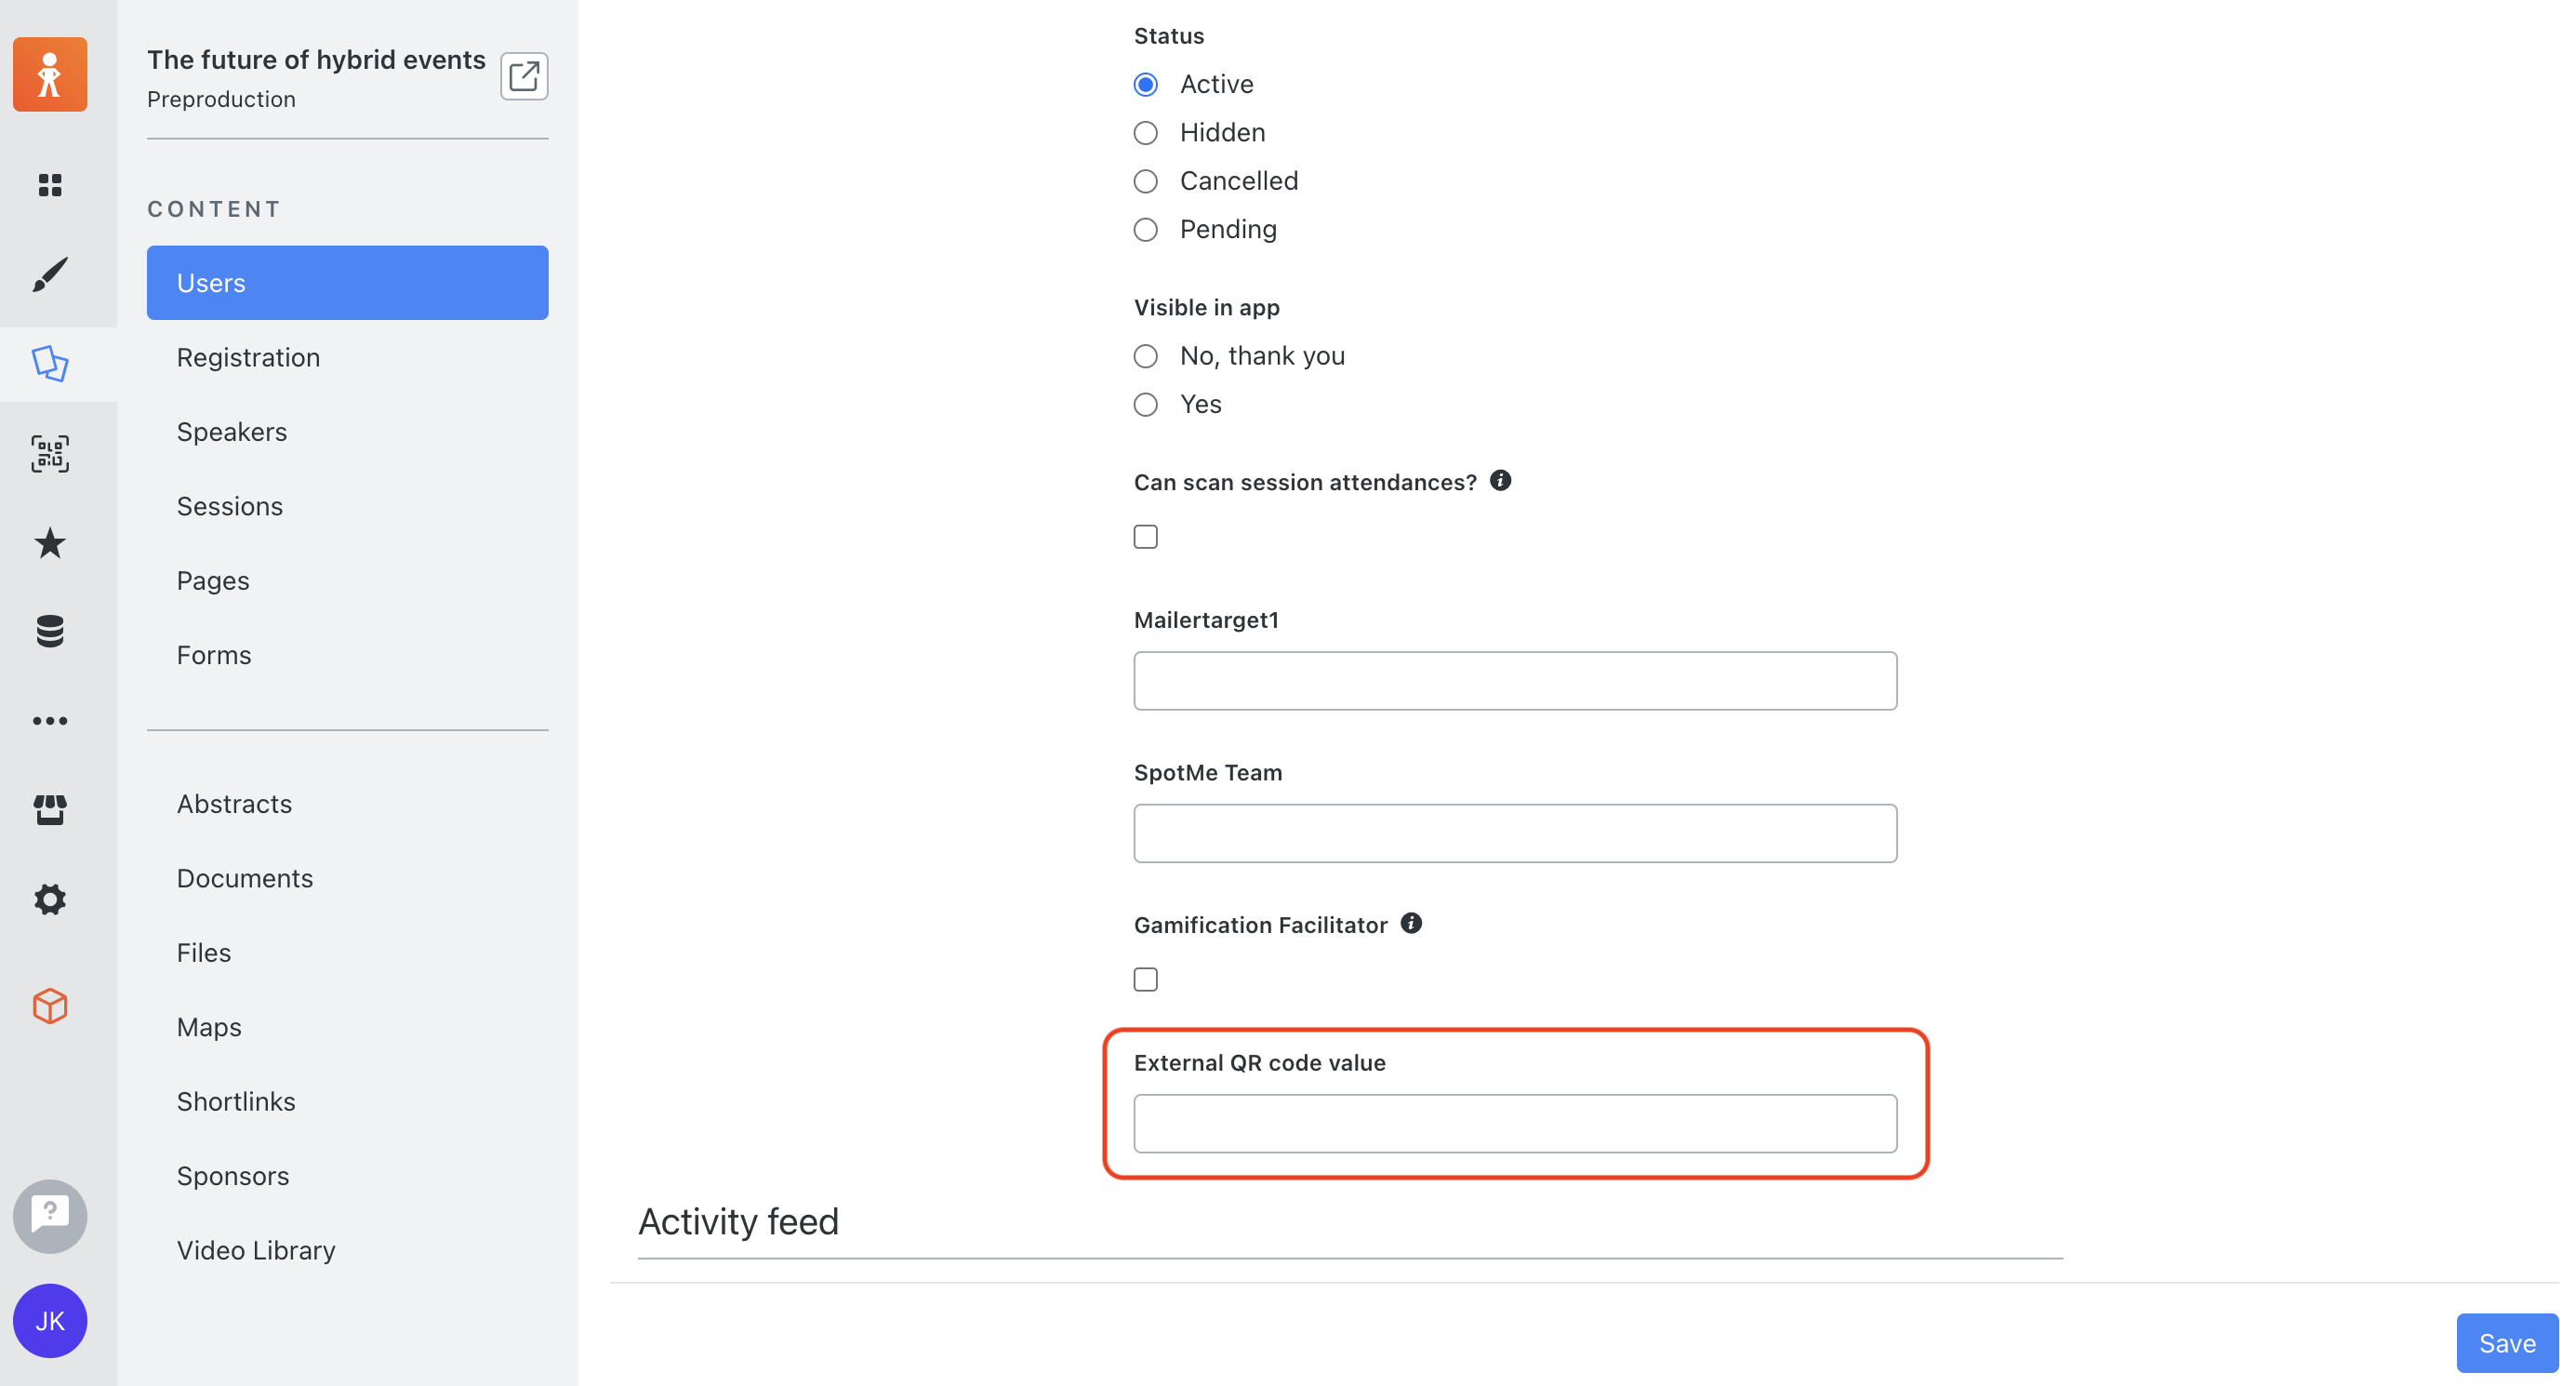
Task: Tick the Gamification Facilitator checkbox
Action: (x=1146, y=980)
